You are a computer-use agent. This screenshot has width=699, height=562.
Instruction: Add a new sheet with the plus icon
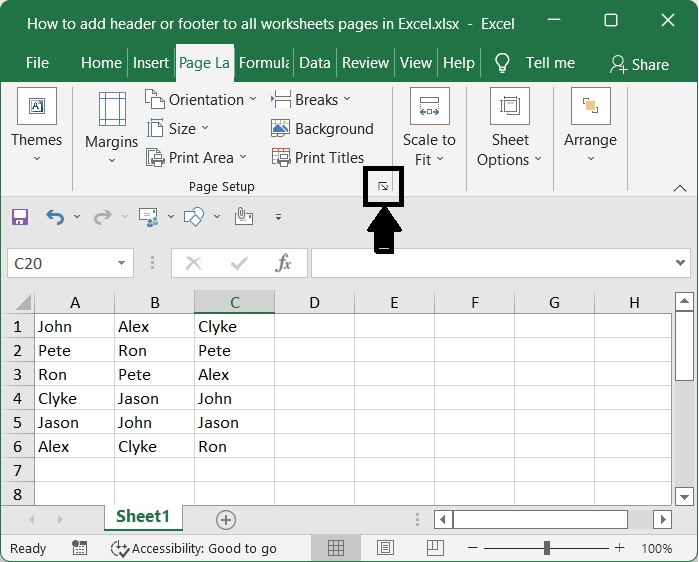(226, 519)
